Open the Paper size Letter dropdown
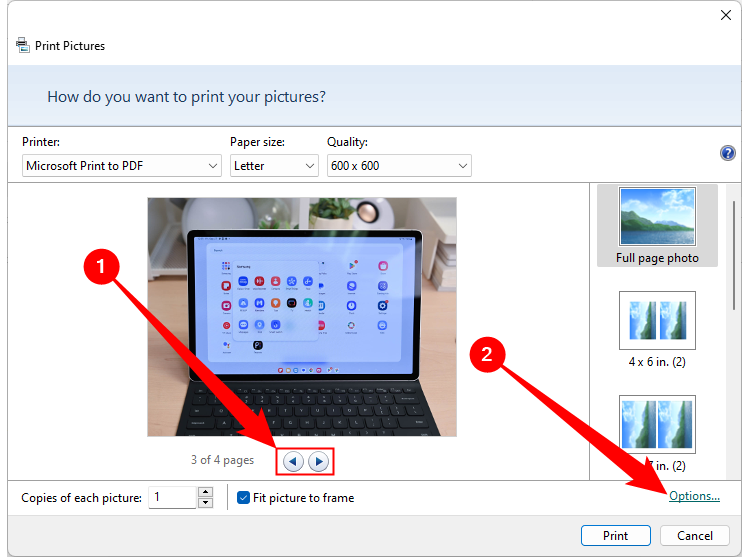The width and height of the screenshot is (750, 557). coord(274,165)
